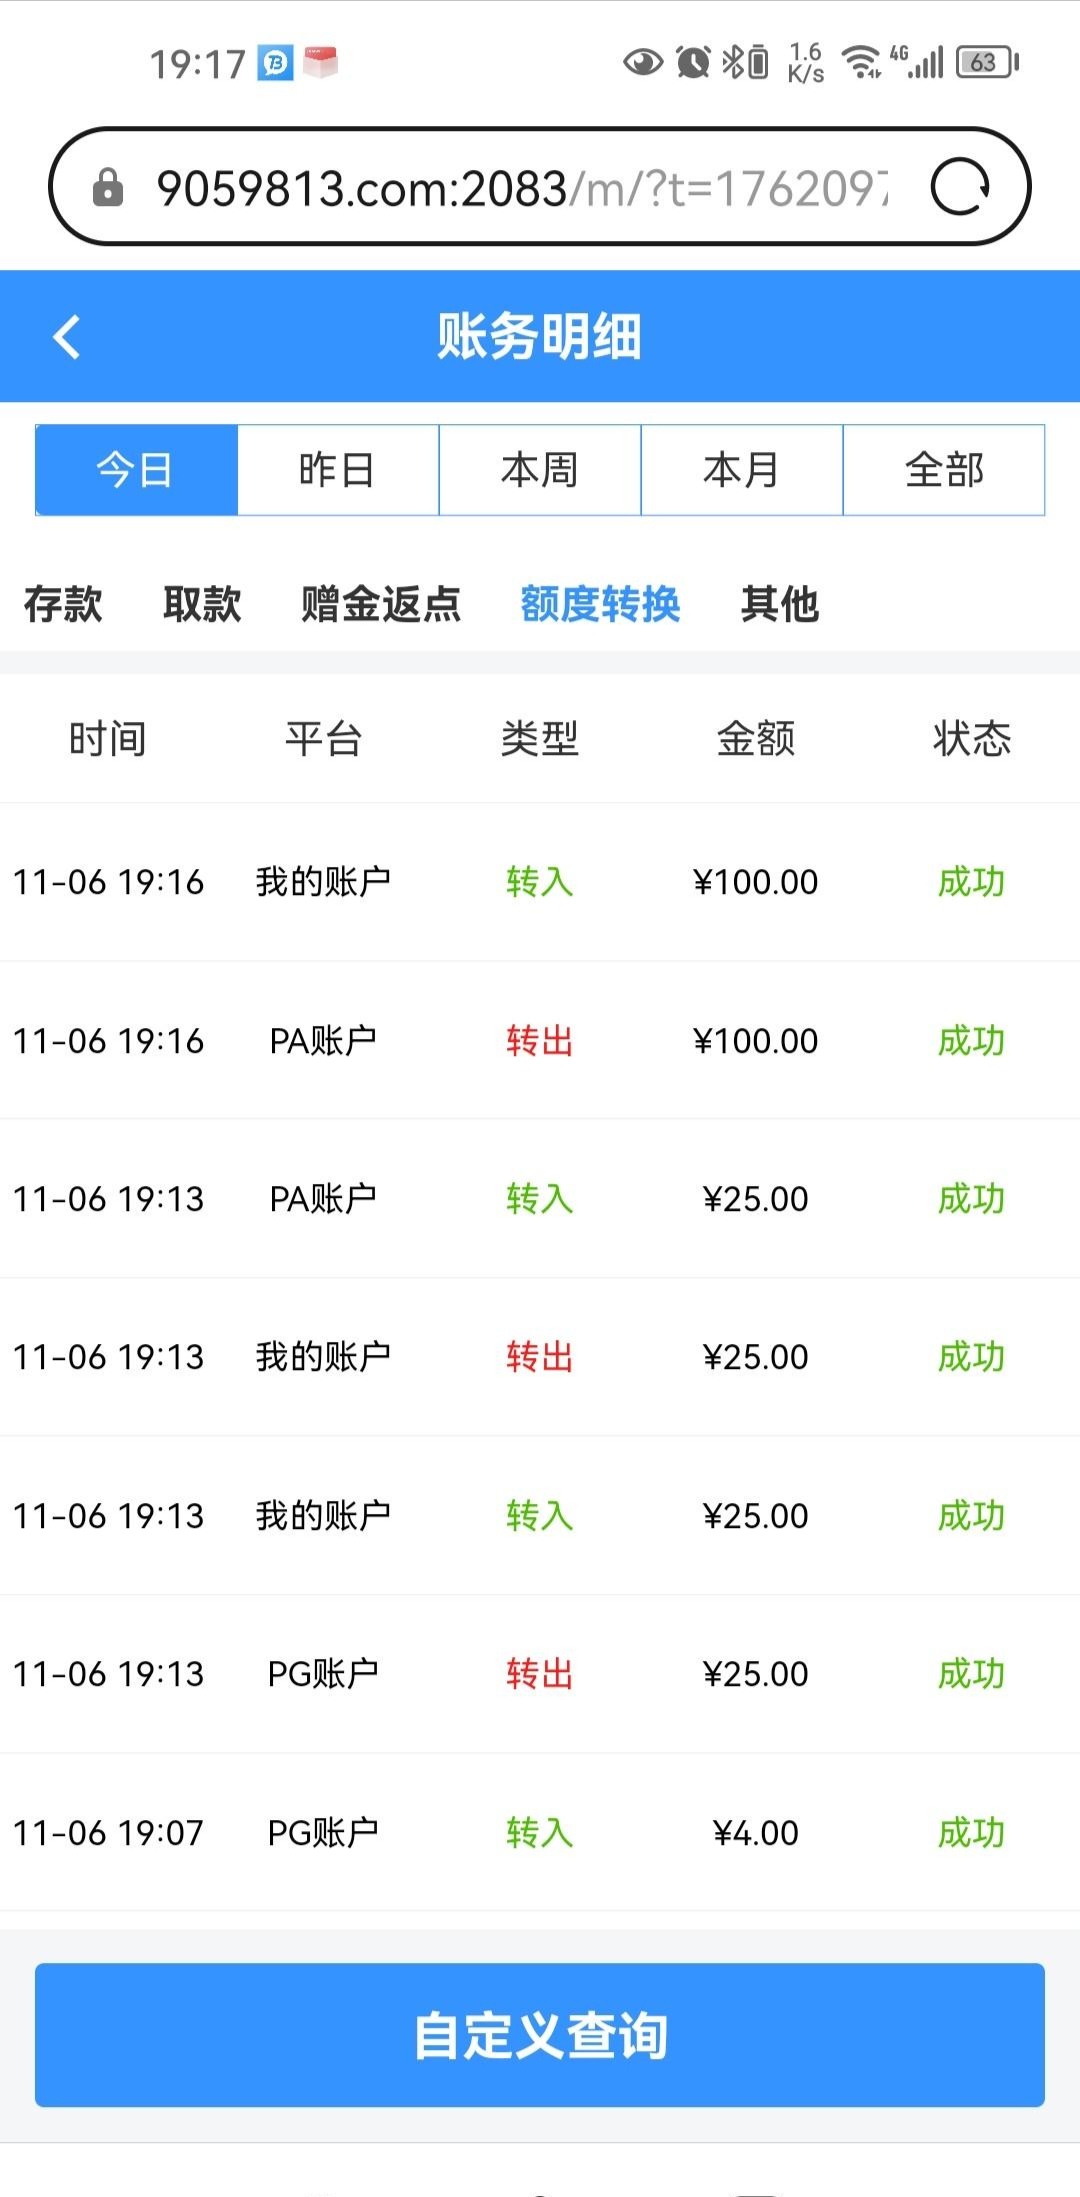Switch to 昨日 date filter
Viewport: 1080px width, 2197px height.
[x=338, y=470]
